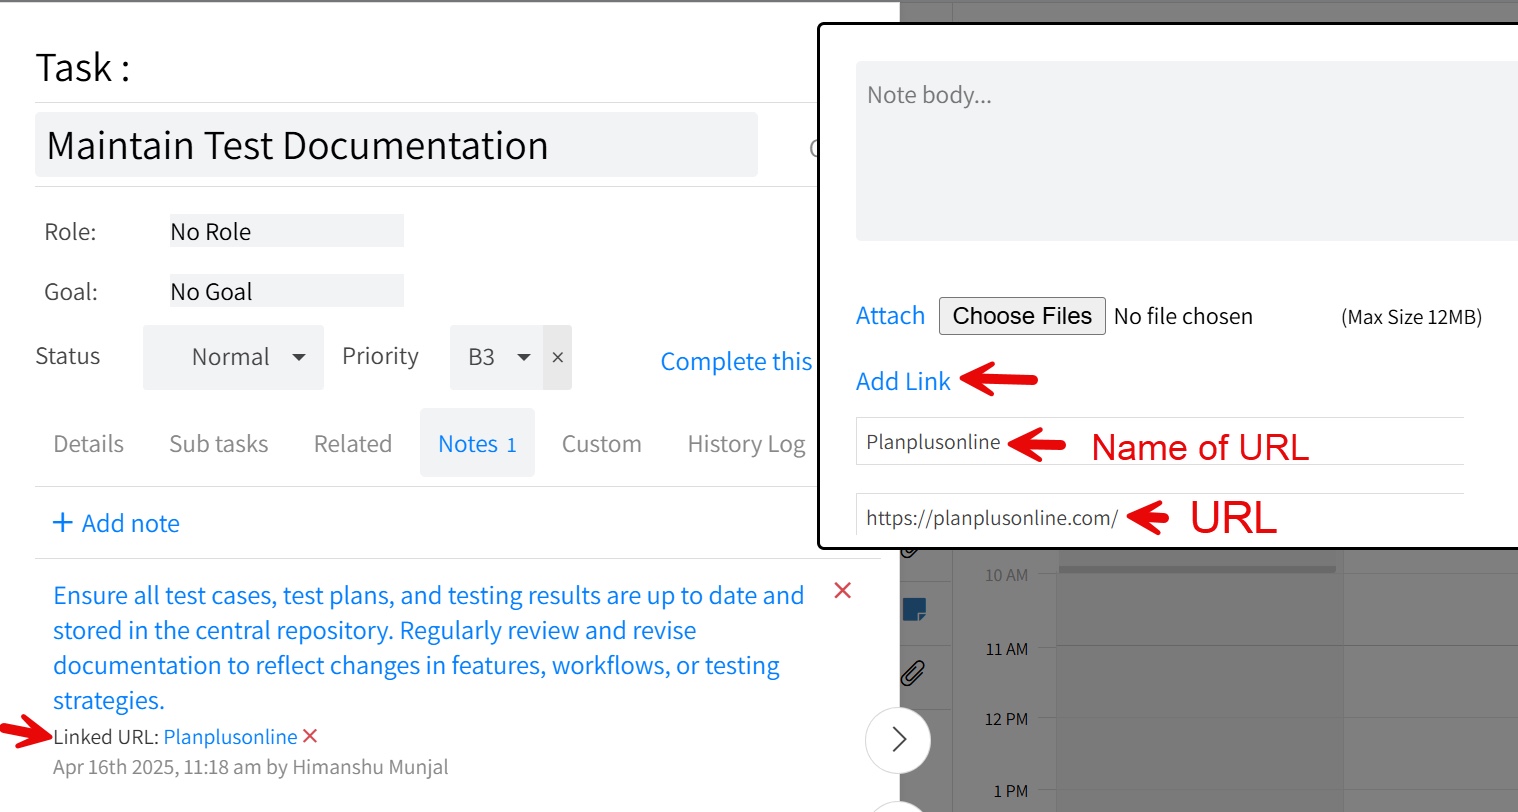1518x812 pixels.
Task: Open the Status dropdown showing Normal
Action: (x=233, y=357)
